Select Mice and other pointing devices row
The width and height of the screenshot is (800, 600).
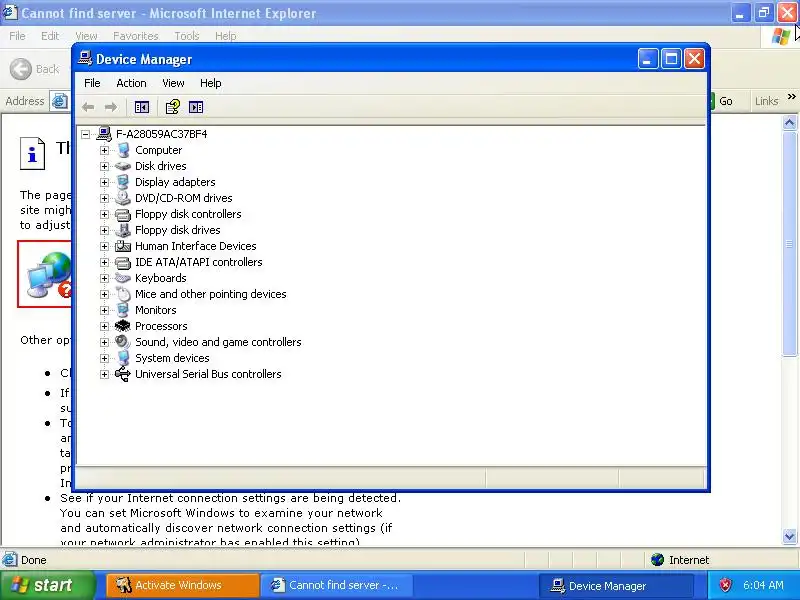(x=210, y=294)
